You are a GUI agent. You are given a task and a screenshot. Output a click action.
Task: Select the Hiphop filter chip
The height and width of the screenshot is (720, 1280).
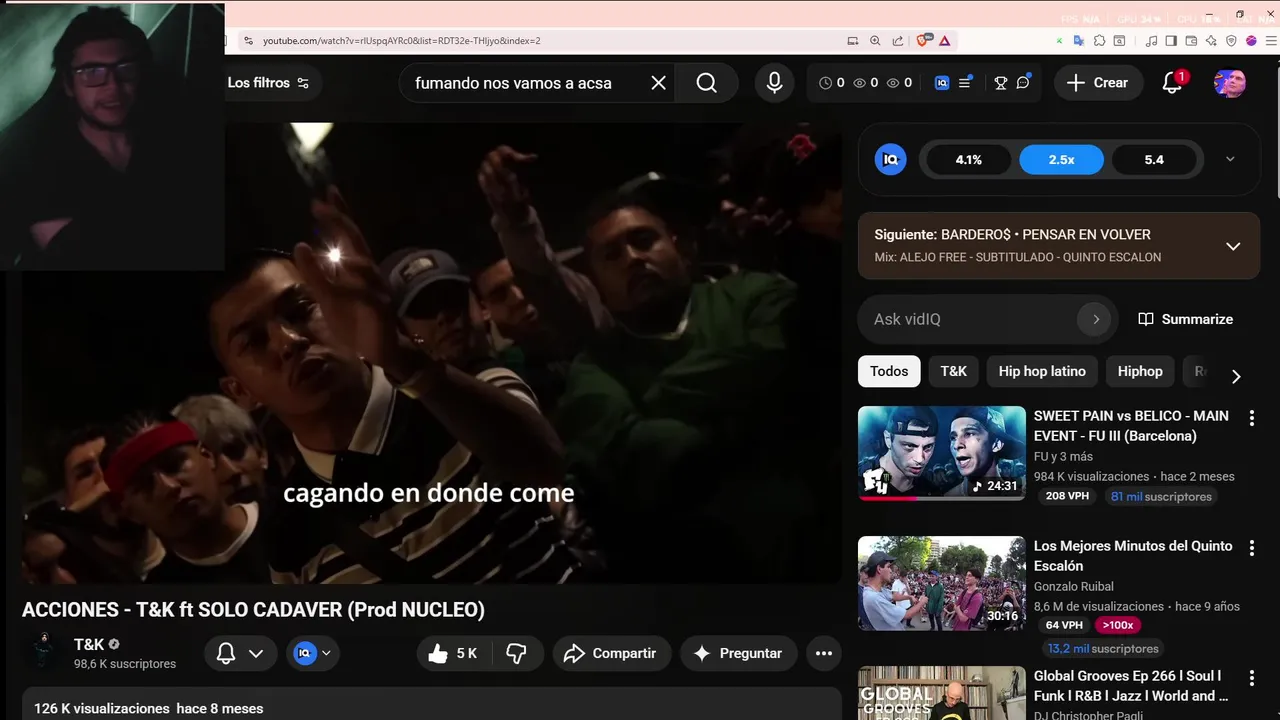pyautogui.click(x=1140, y=371)
